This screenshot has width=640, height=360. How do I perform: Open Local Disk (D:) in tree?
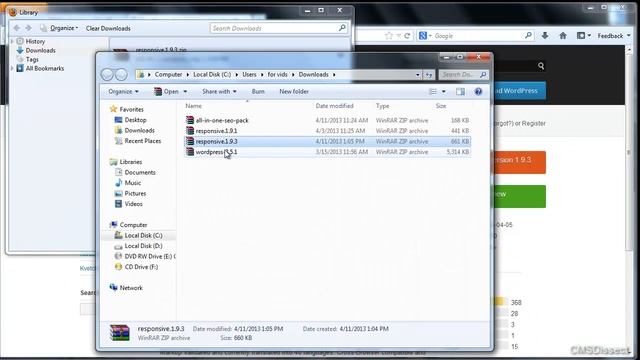click(143, 246)
